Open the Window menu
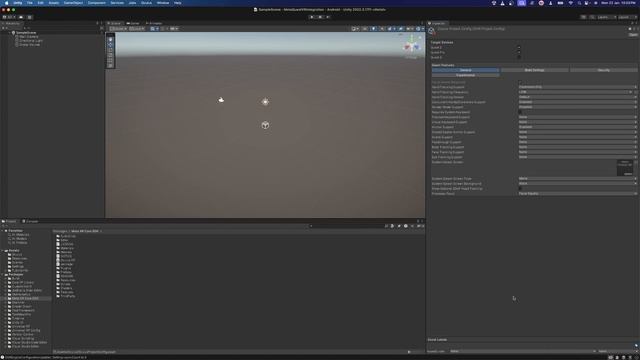Screen dimensions: 640x360 point(163,3)
